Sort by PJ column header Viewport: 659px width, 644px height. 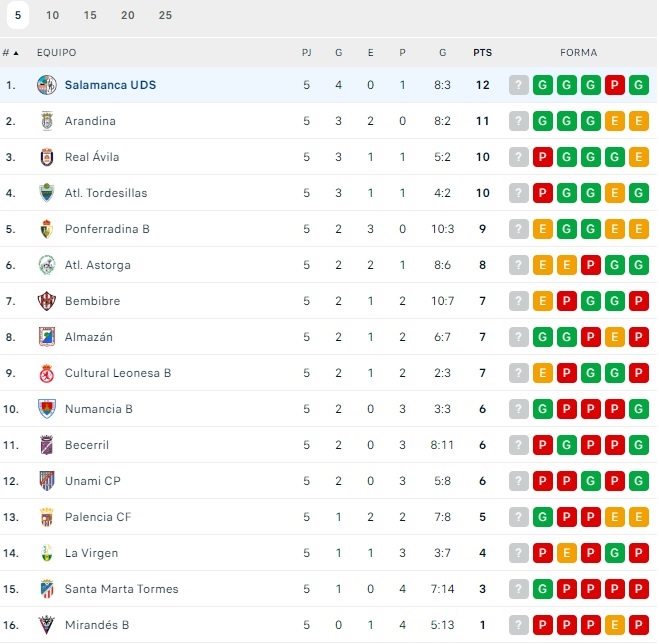pos(307,53)
